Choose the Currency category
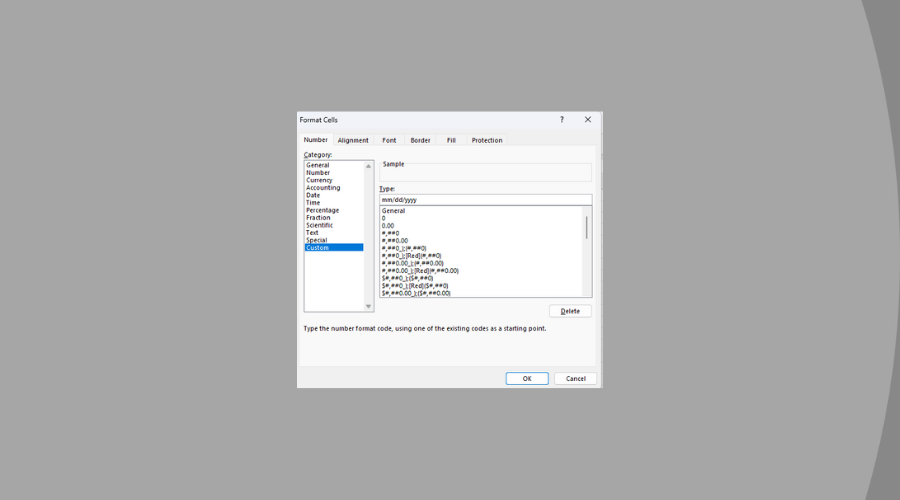This screenshot has height=500, width=900. 319,180
